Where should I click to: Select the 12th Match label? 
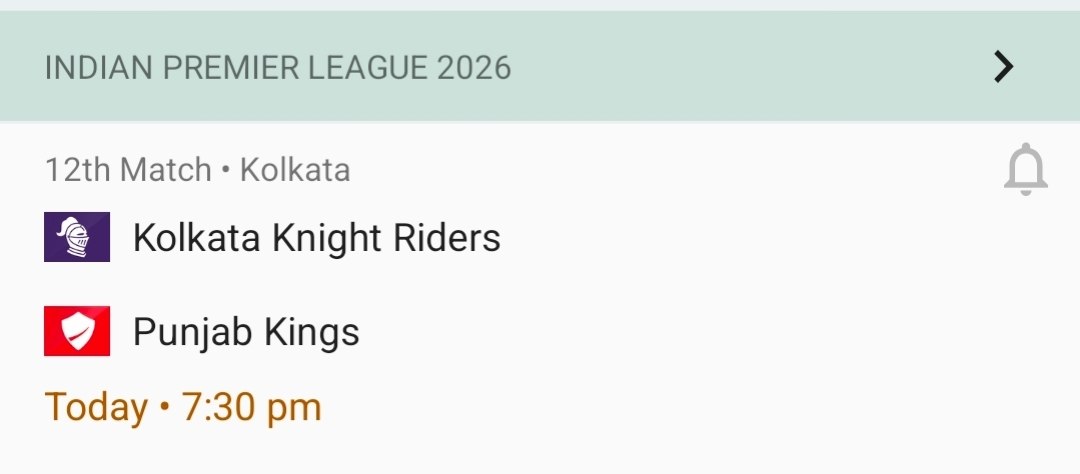click(x=128, y=170)
